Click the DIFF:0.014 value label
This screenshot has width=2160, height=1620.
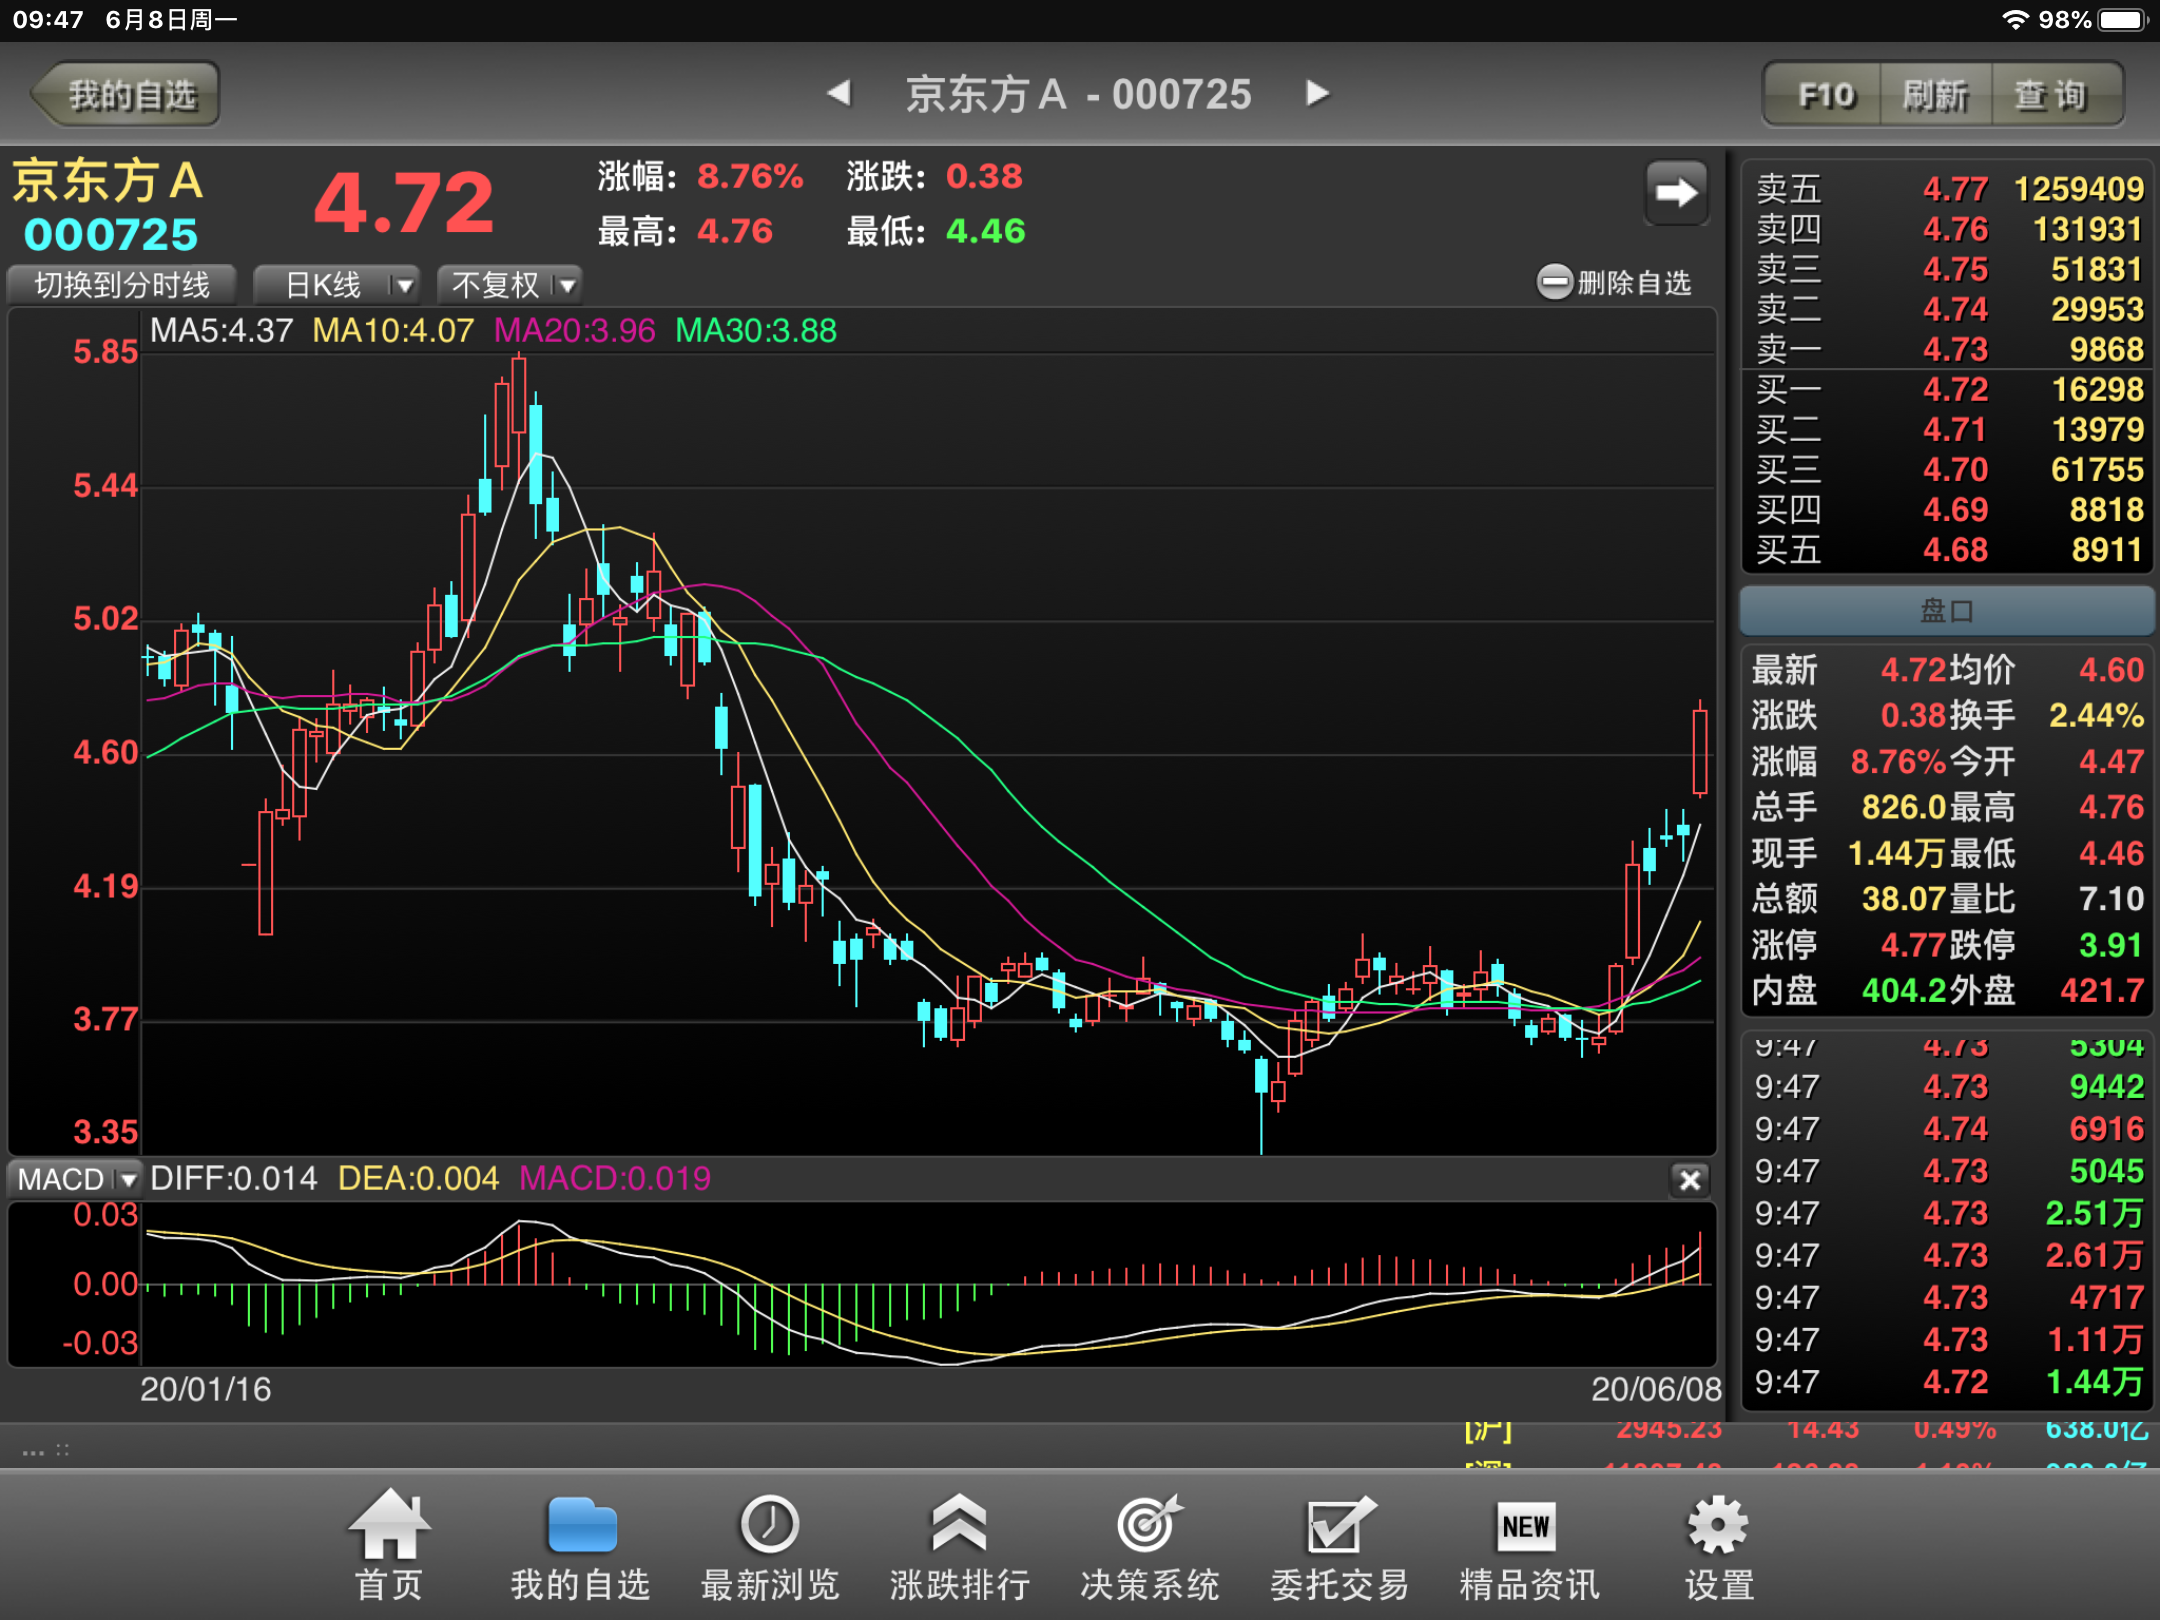233,1179
